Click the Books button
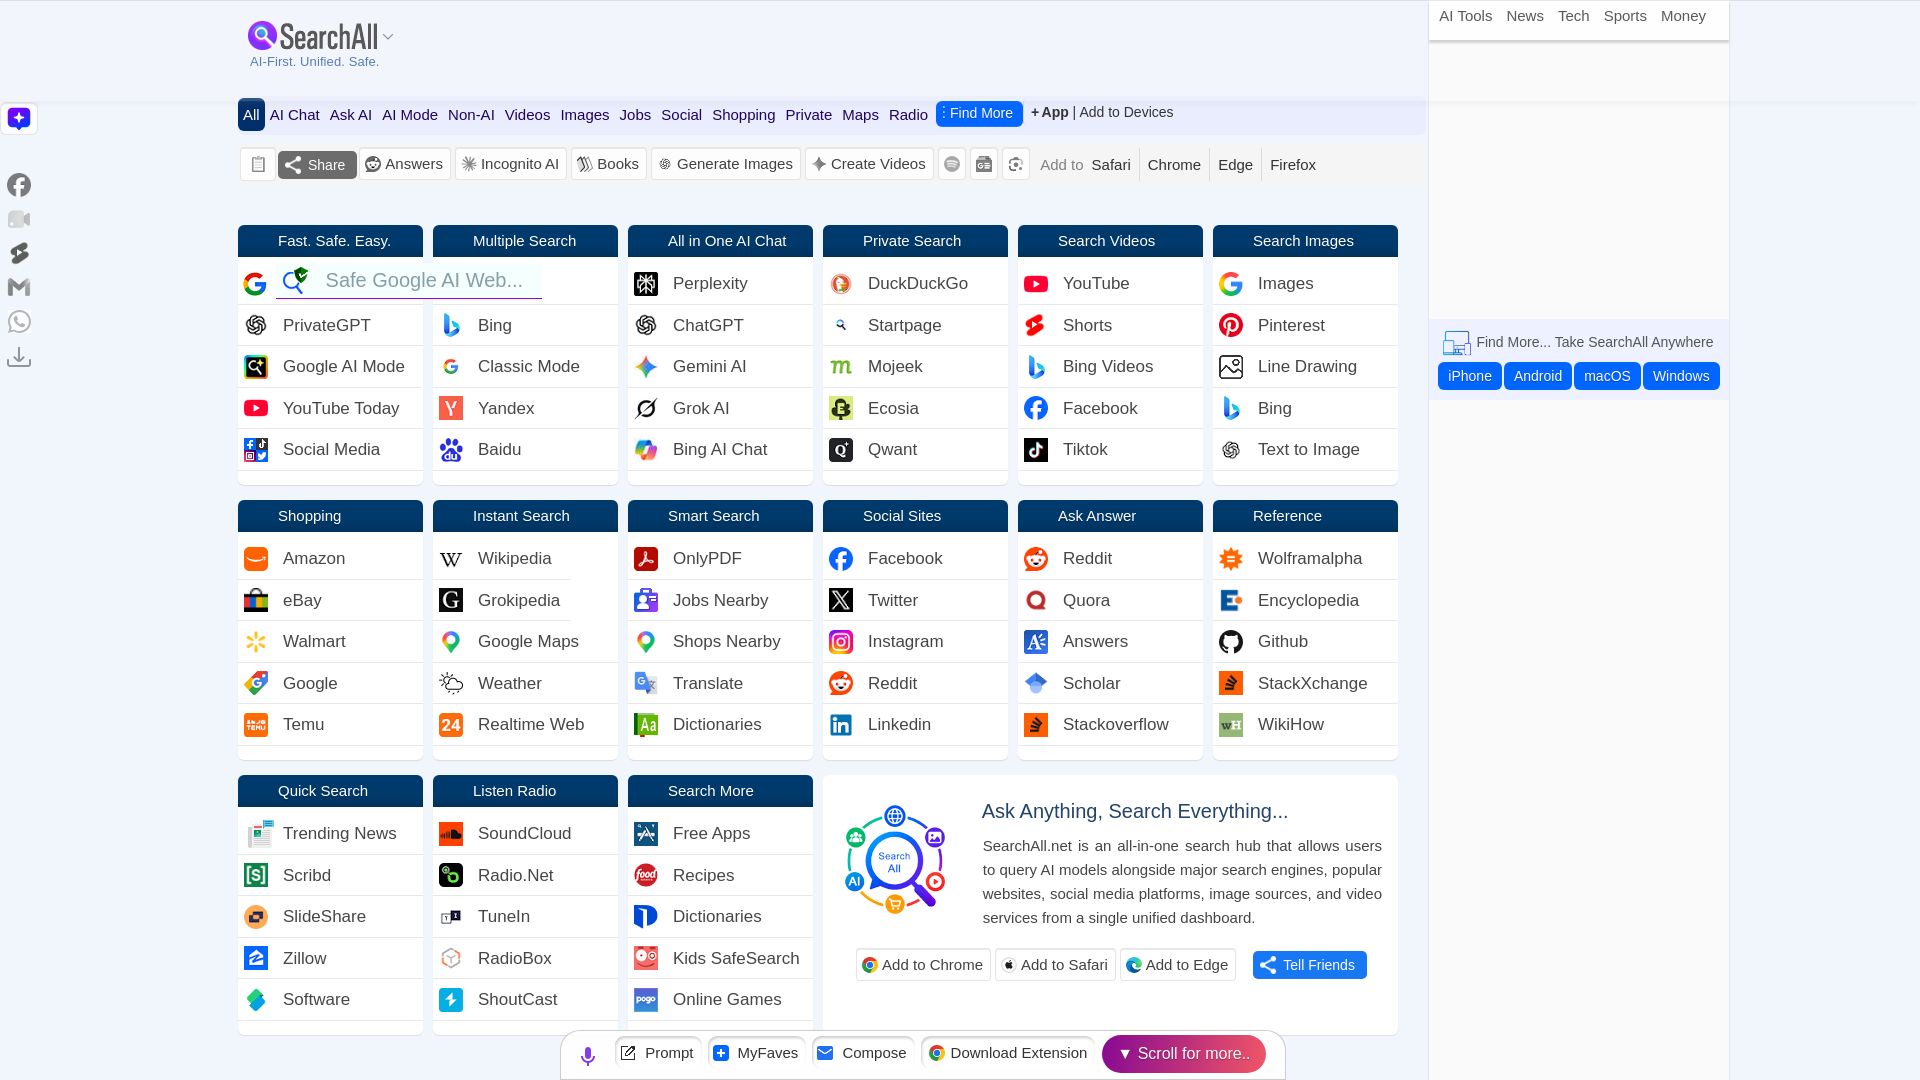1920x1080 pixels. (608, 164)
